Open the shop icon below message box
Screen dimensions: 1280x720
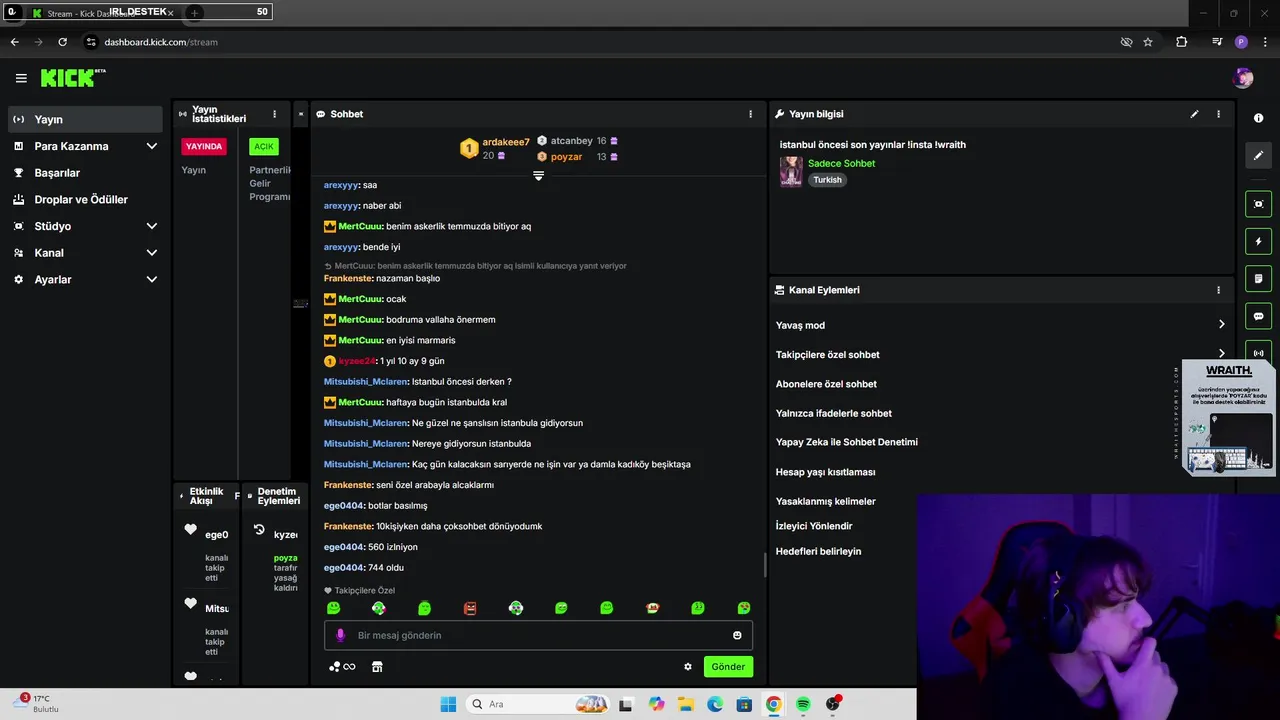[377, 667]
